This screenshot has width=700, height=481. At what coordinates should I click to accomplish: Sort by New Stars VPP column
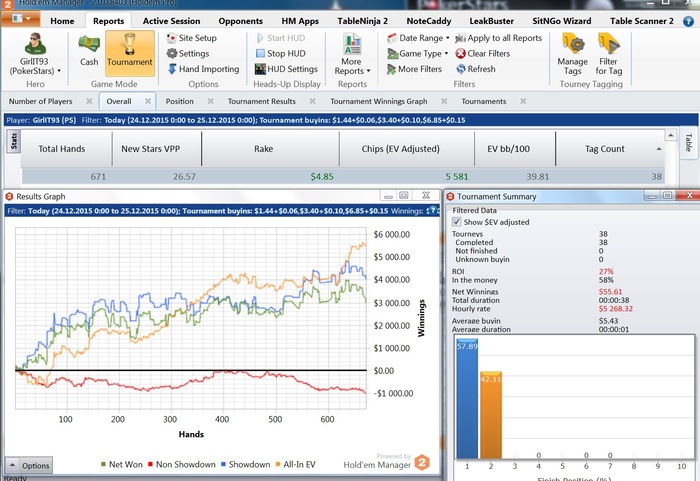(x=157, y=149)
